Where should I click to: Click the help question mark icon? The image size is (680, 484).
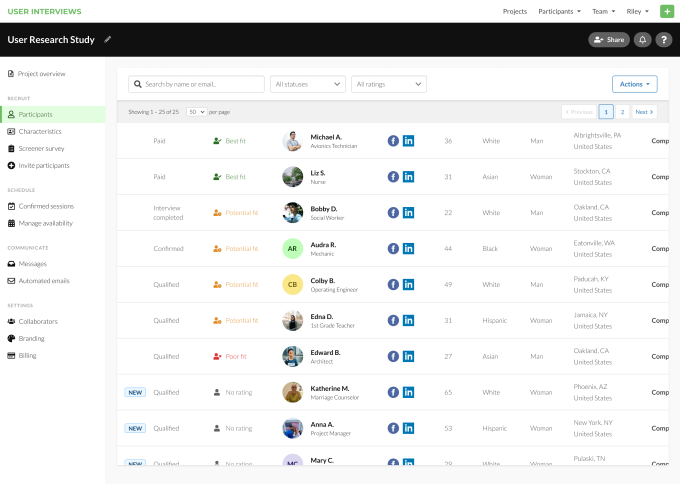pos(663,40)
